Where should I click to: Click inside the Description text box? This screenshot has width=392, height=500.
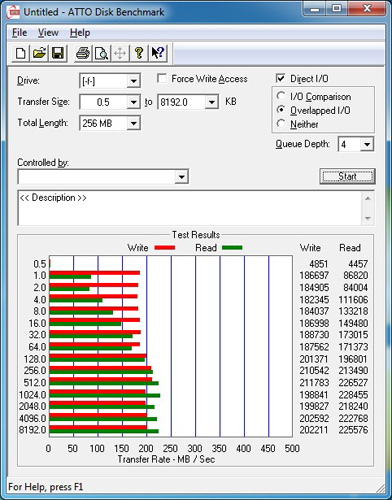coord(190,208)
